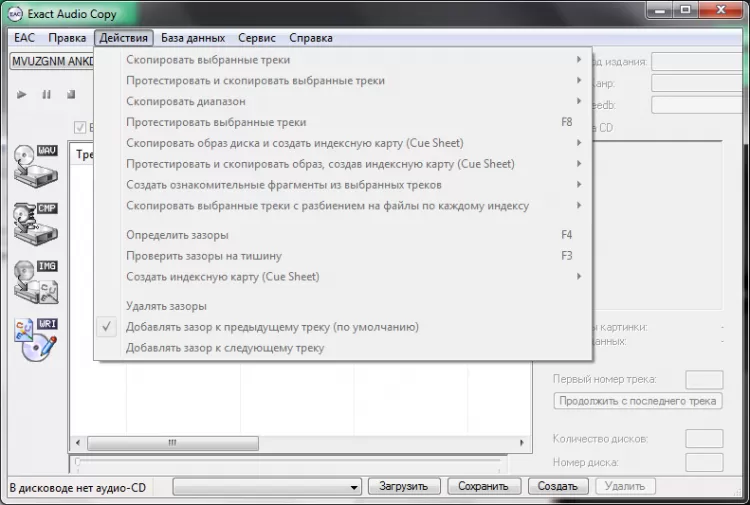Open the Правка menu
The image size is (750, 505).
[67, 38]
